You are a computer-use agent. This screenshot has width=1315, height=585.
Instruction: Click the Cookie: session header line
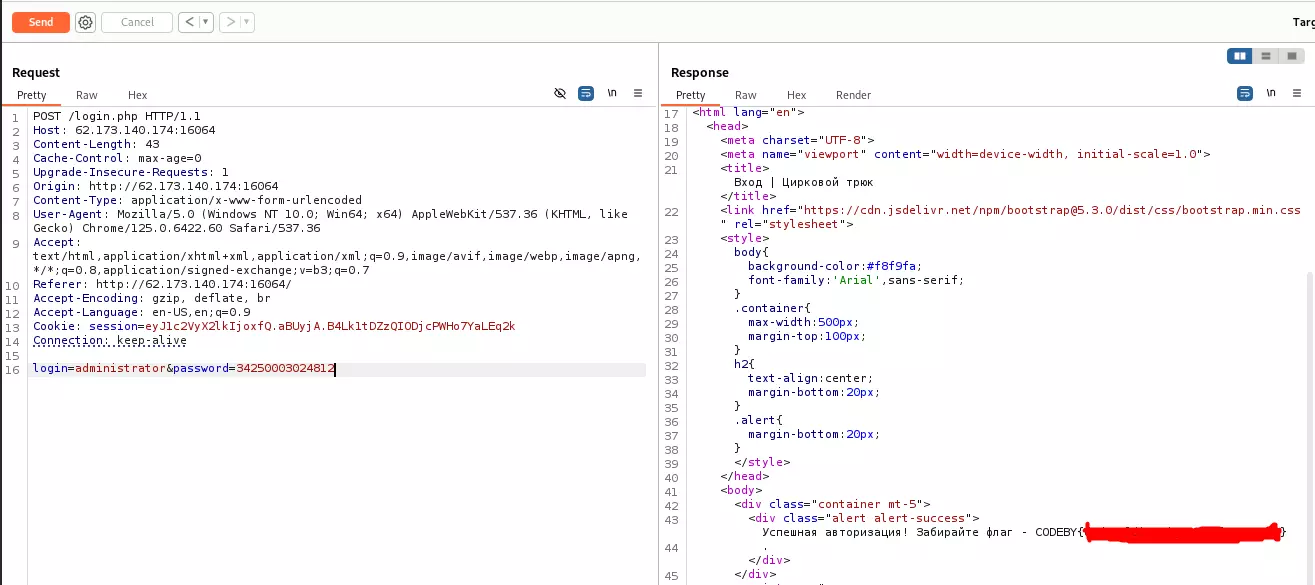pyautogui.click(x=274, y=326)
